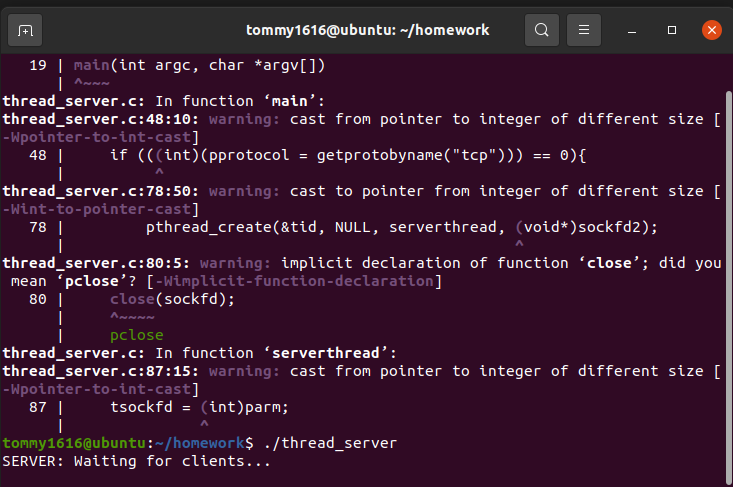
Task: Click the main(int argc, char *argv[]) line
Action: point(200,65)
